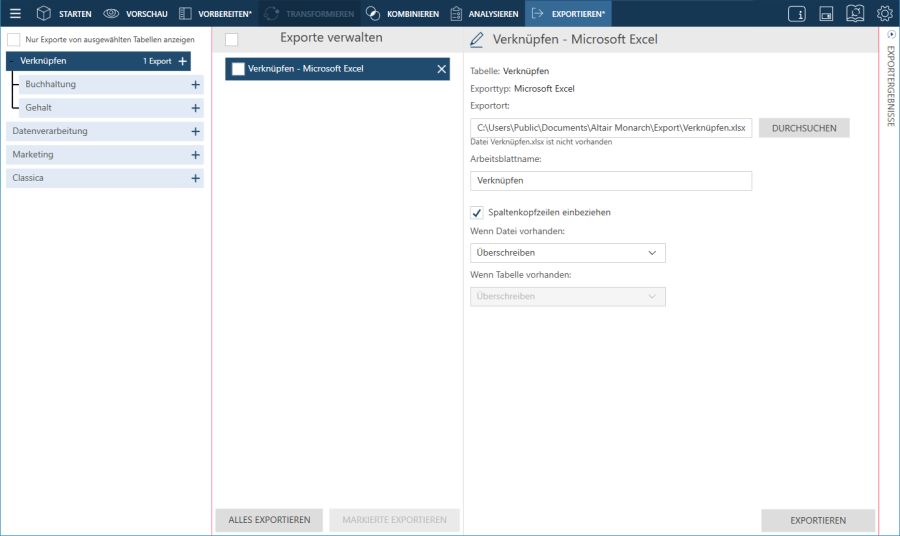Image resolution: width=900 pixels, height=536 pixels.
Task: Go to the Kombinieren tab
Action: [x=402, y=14]
